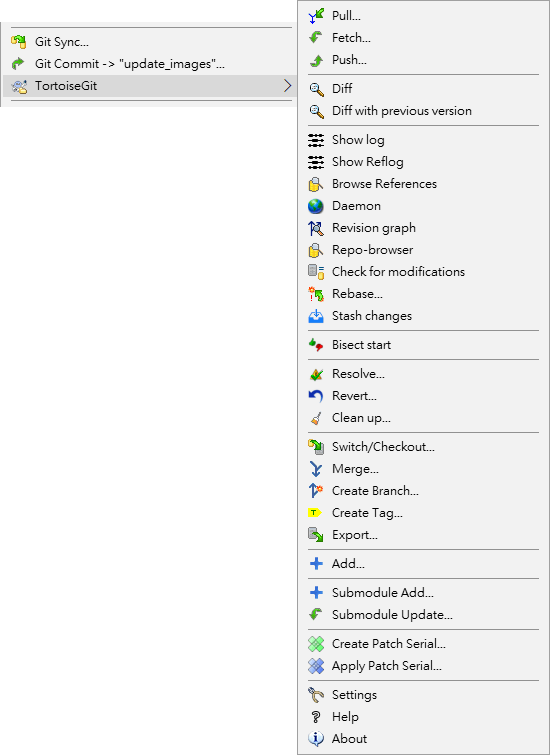Image resolution: width=550 pixels, height=755 pixels.
Task: Click the Clean up broom icon
Action: coord(316,418)
